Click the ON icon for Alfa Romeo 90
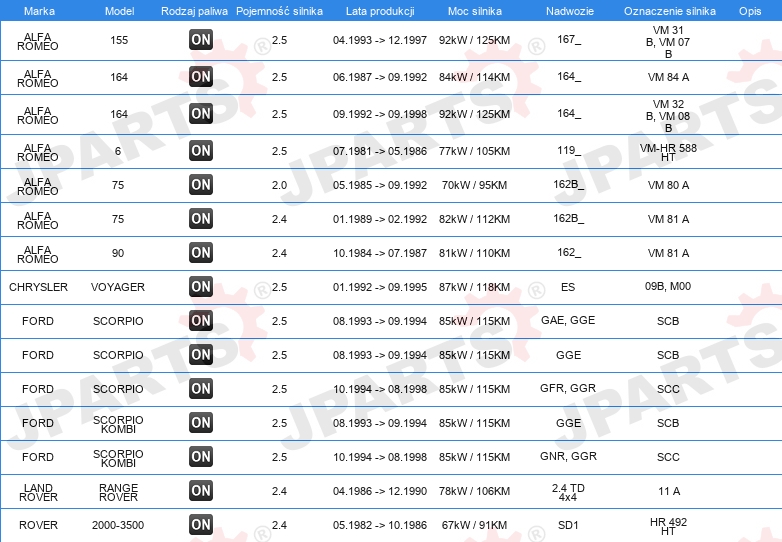Screen dimensions: 782x542 pos(200,253)
